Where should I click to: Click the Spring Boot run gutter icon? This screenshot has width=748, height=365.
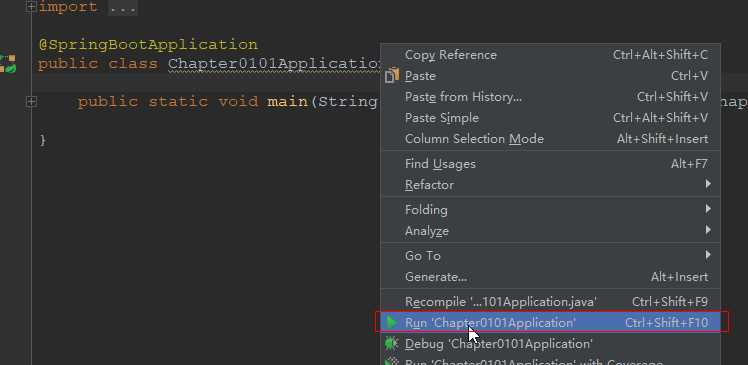point(9,64)
